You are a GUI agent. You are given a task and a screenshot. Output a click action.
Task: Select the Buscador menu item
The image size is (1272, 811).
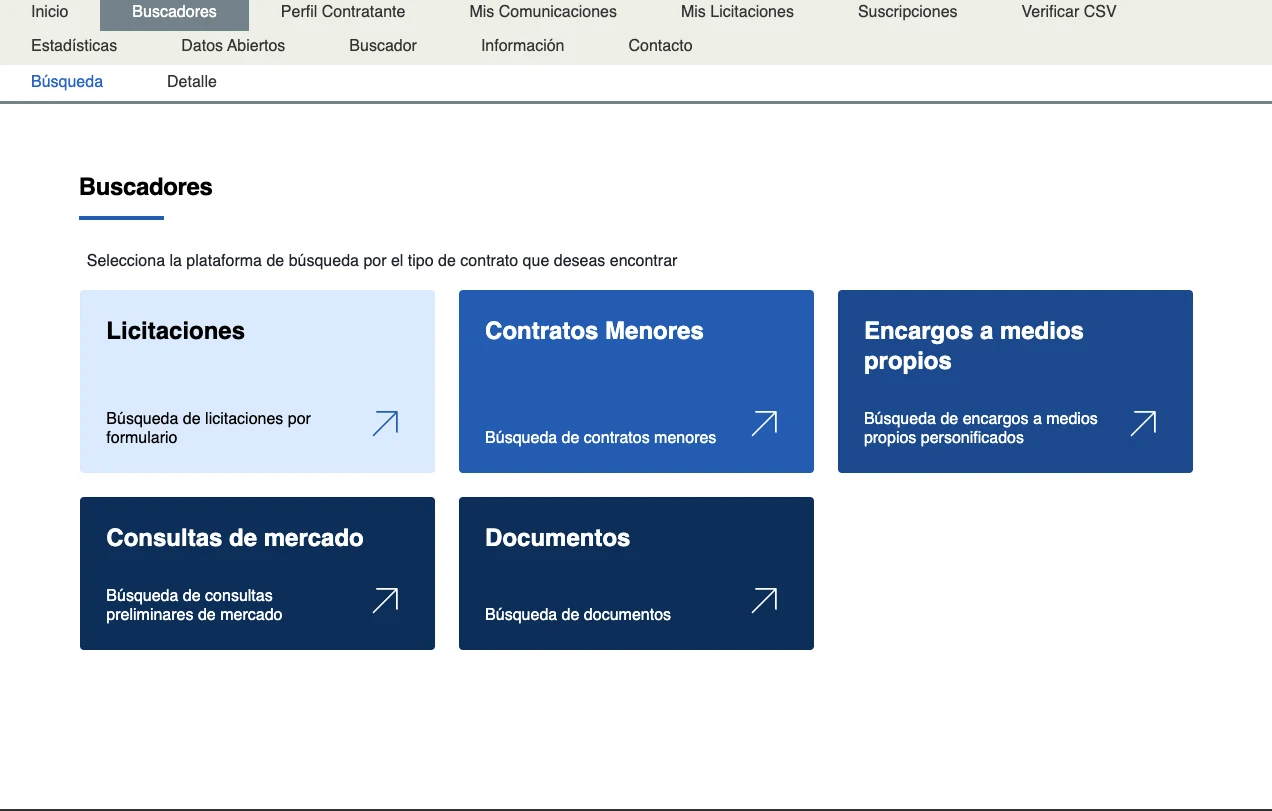[x=383, y=45]
